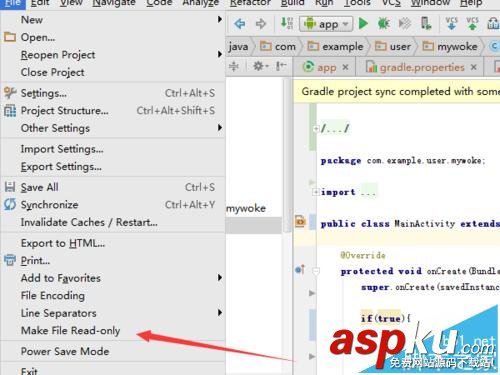The height and width of the screenshot is (375, 500).
Task: Select Import Settings... menu entry
Action: click(113, 149)
